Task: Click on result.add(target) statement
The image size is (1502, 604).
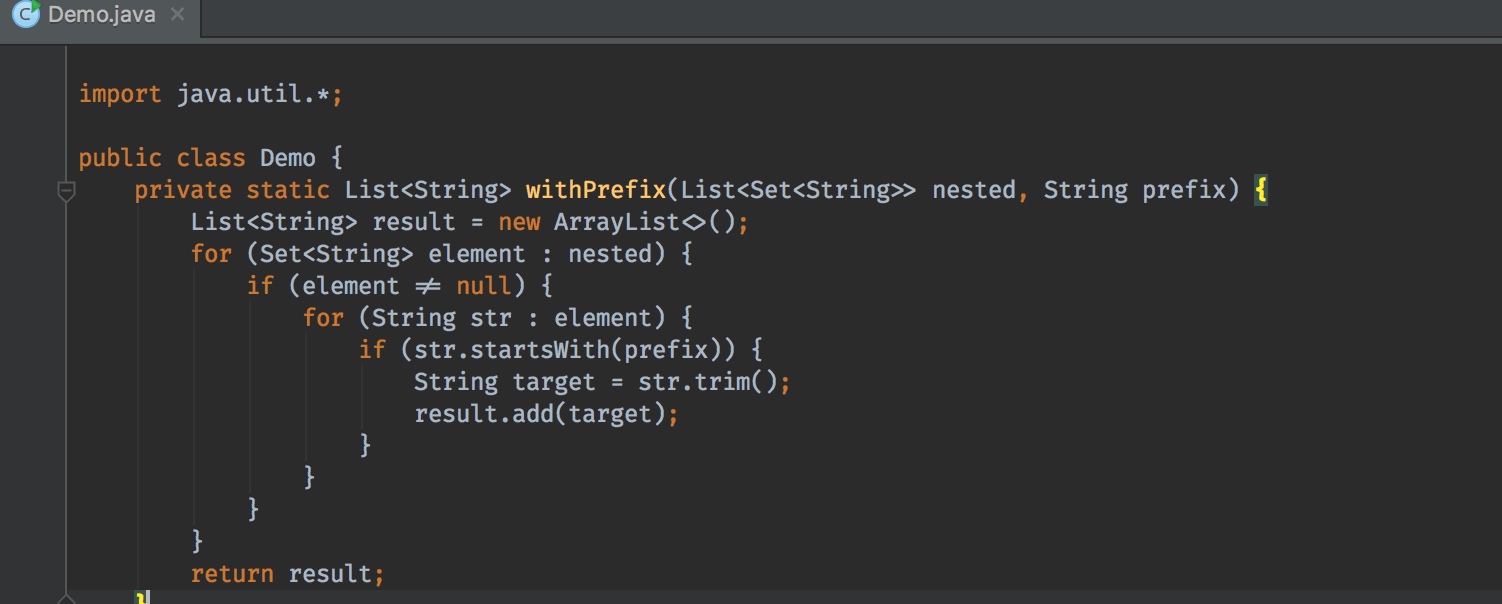Action: [x=540, y=414]
